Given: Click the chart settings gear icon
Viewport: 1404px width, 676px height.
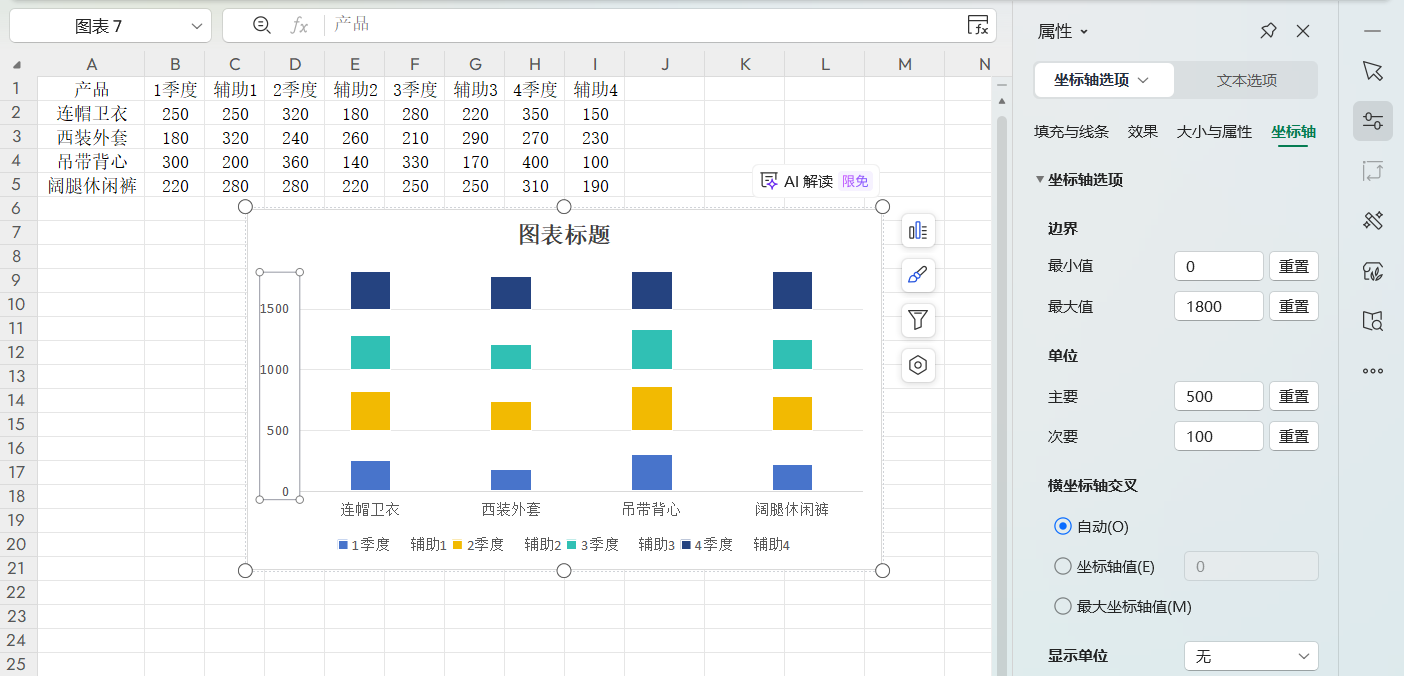Looking at the screenshot, I should pos(917,365).
